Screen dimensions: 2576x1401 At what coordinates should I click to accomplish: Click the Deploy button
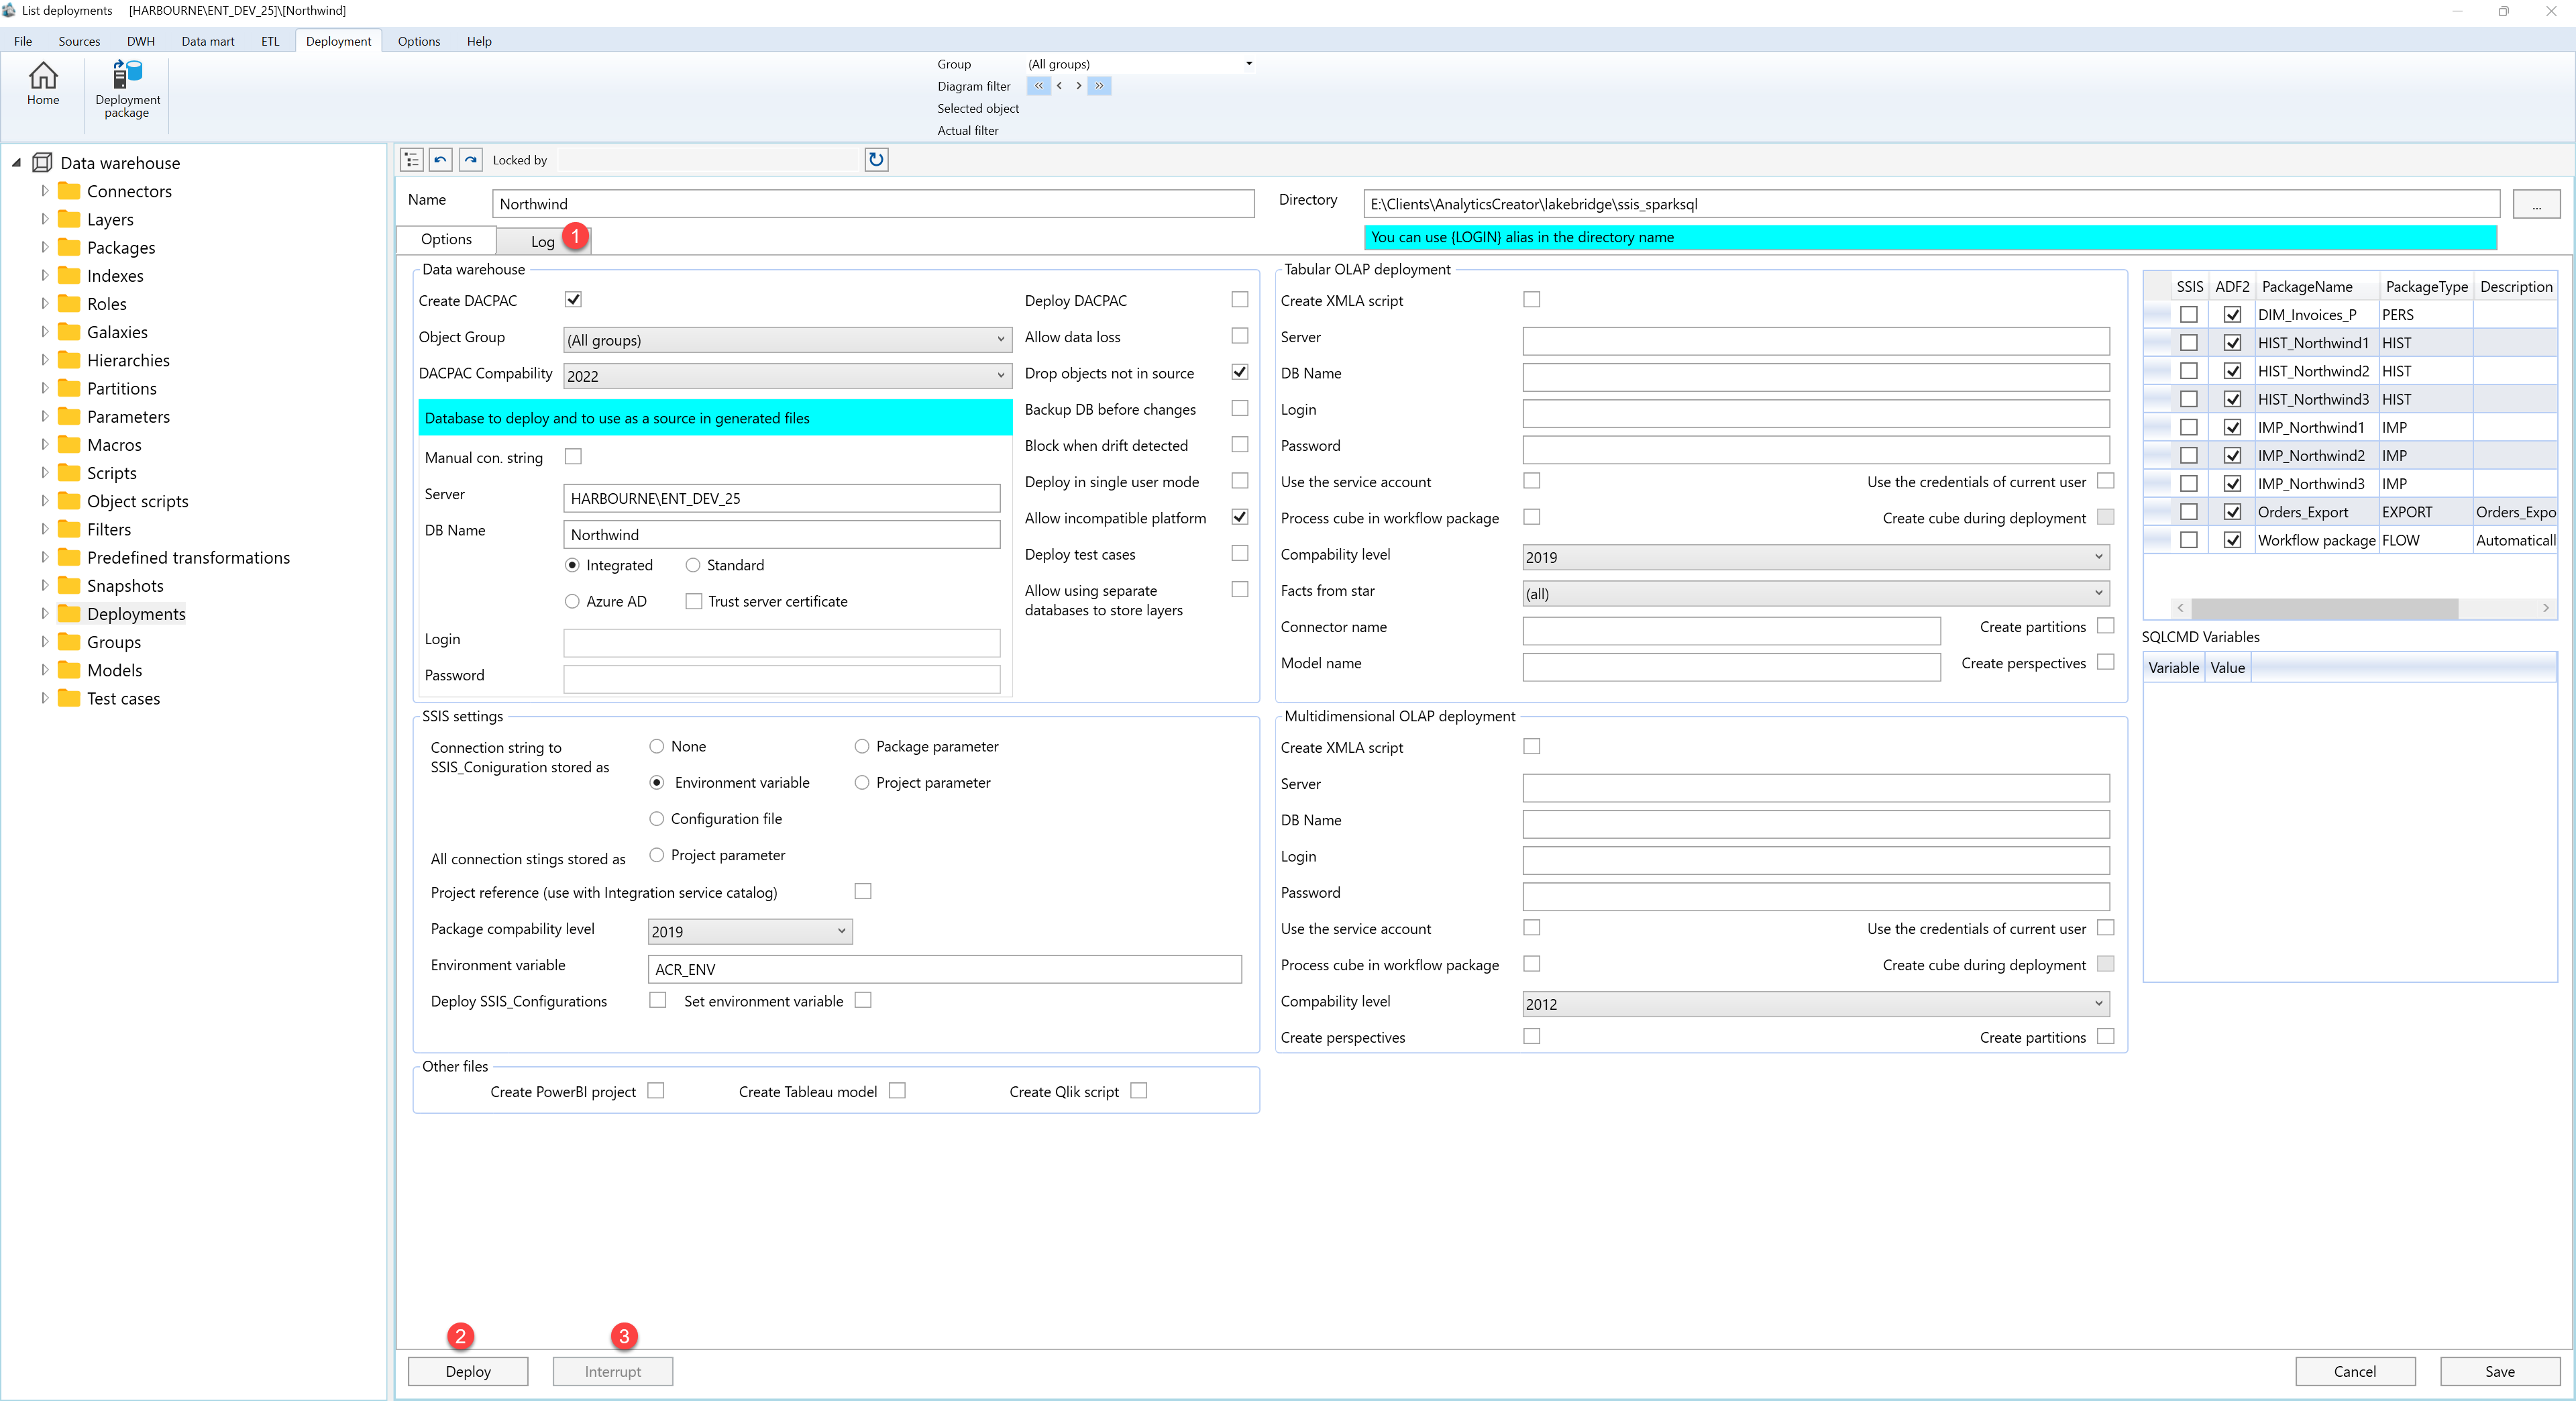point(468,1371)
